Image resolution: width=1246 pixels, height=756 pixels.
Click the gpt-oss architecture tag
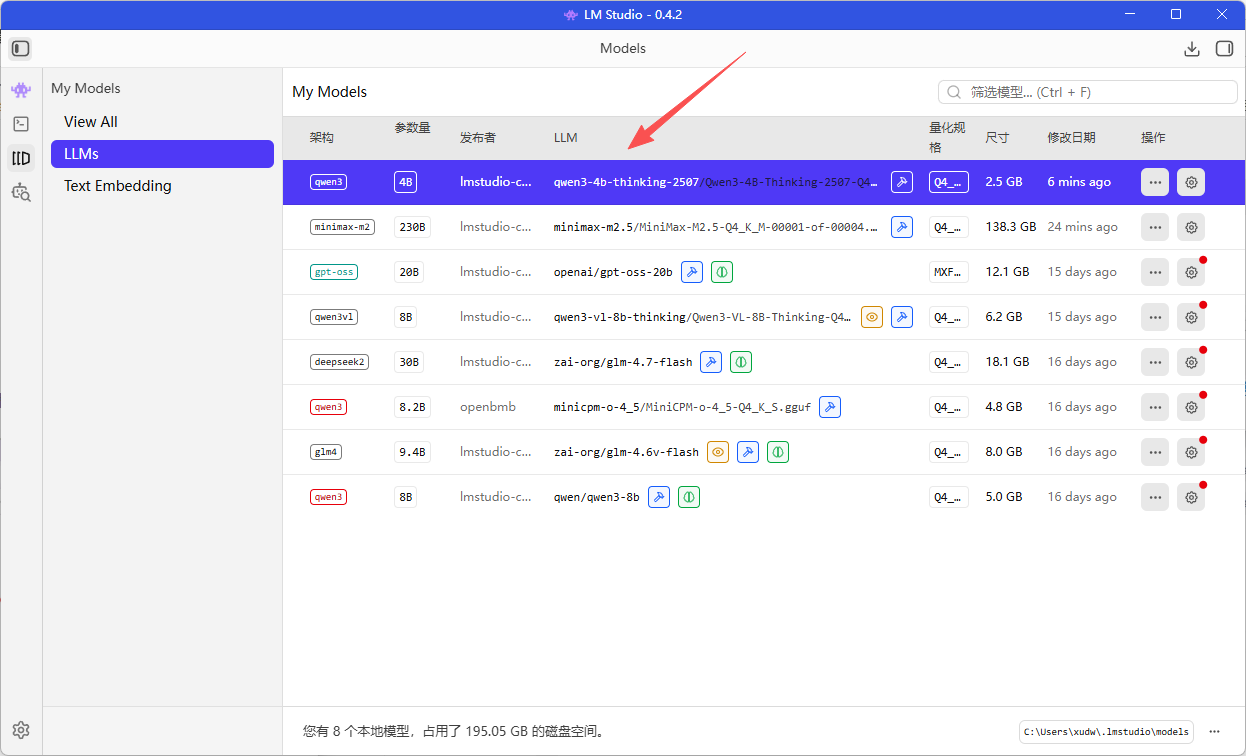(x=333, y=272)
